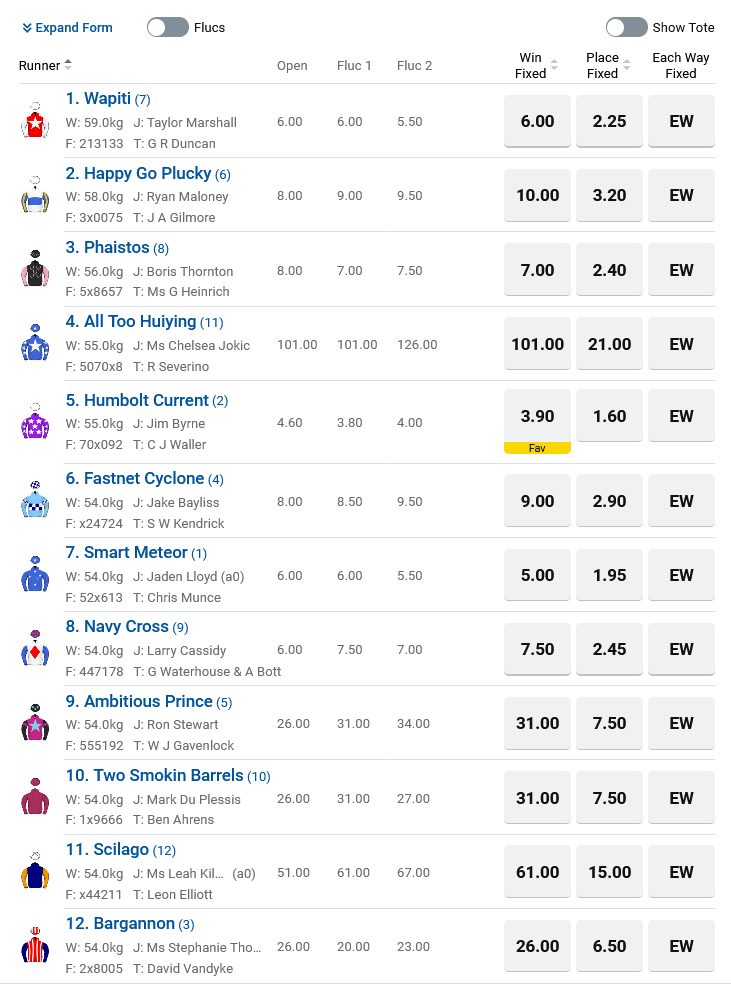Open the Ambitious Prince runner link
Screen dimensions: 731x984
pyautogui.click(x=148, y=701)
